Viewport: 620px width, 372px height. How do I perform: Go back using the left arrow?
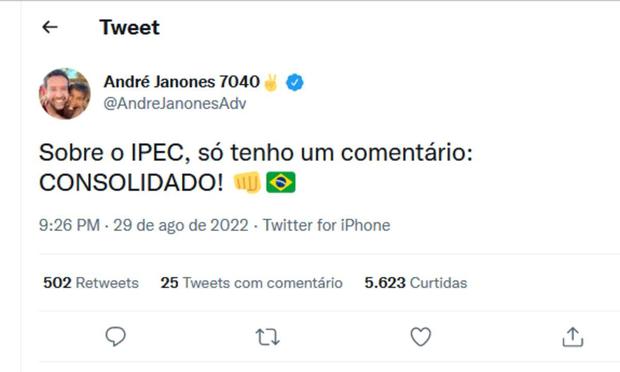(50, 27)
